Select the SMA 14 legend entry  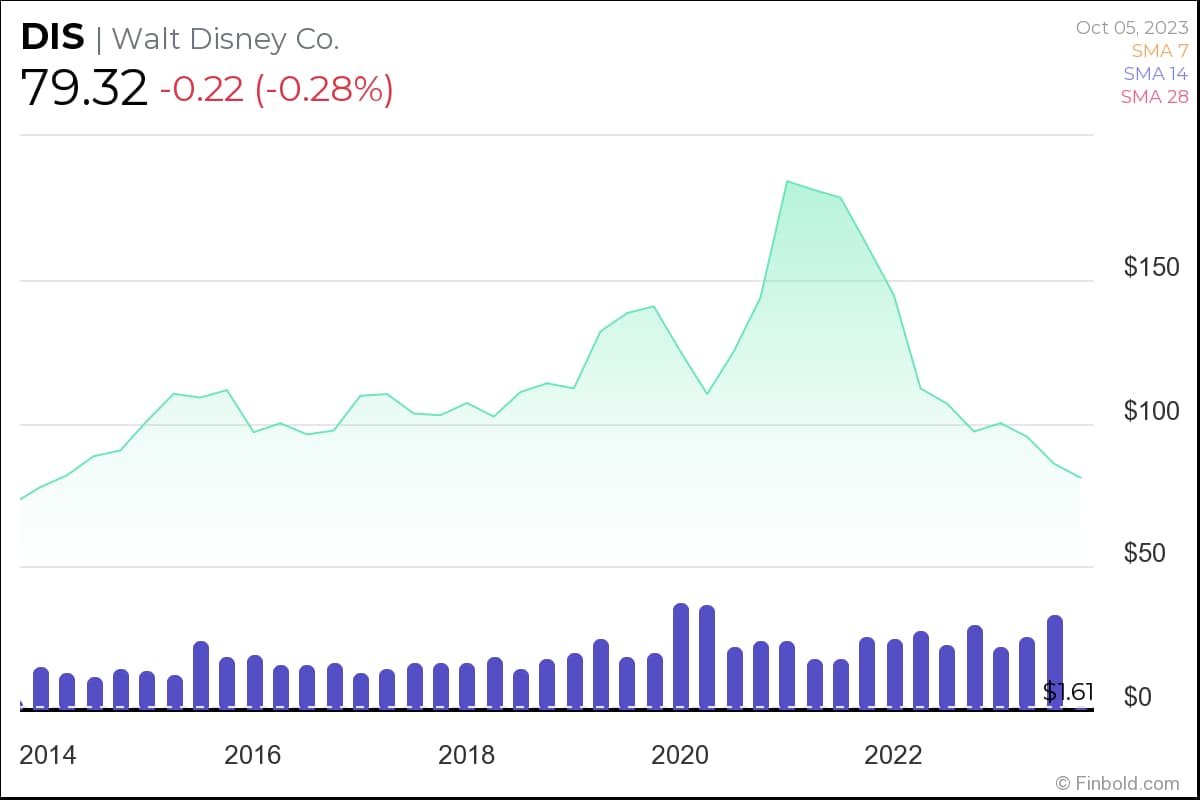[x=1155, y=74]
